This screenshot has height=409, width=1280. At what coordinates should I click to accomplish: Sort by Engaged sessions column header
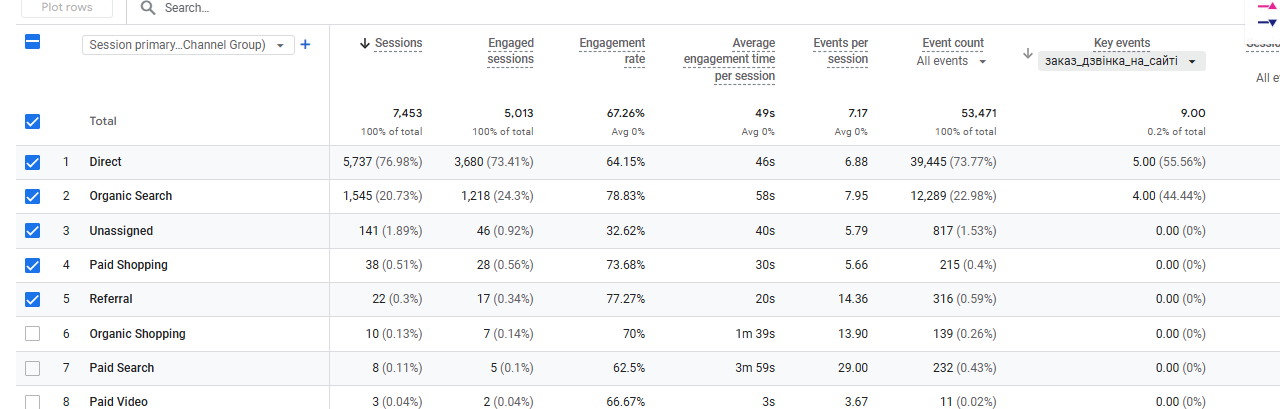(510, 51)
